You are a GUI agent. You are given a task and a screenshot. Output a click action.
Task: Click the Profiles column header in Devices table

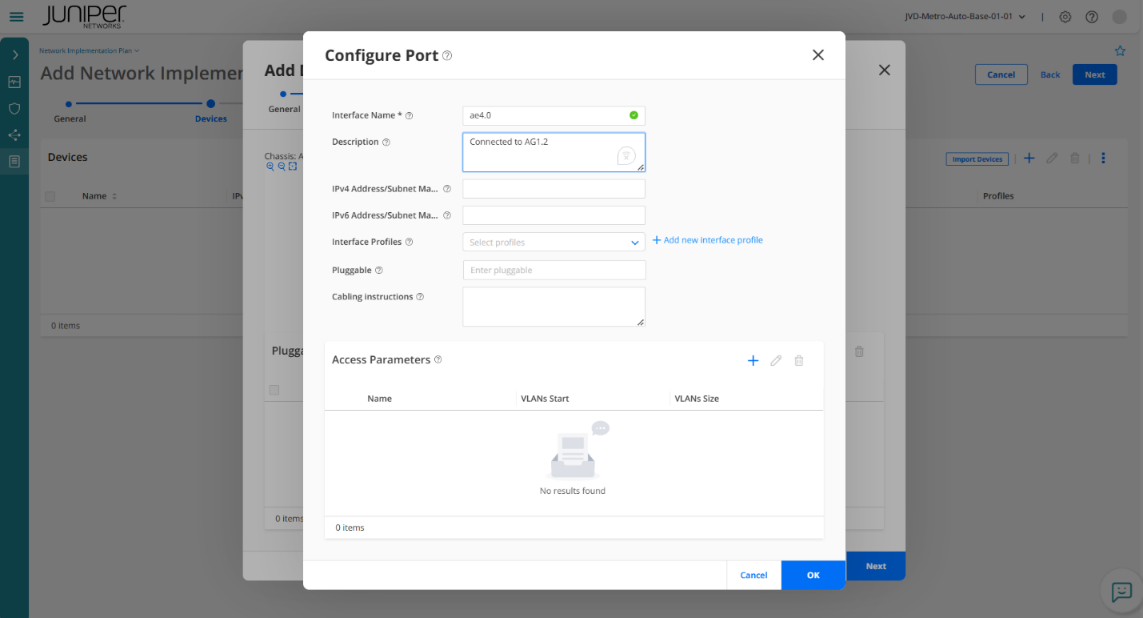click(998, 196)
